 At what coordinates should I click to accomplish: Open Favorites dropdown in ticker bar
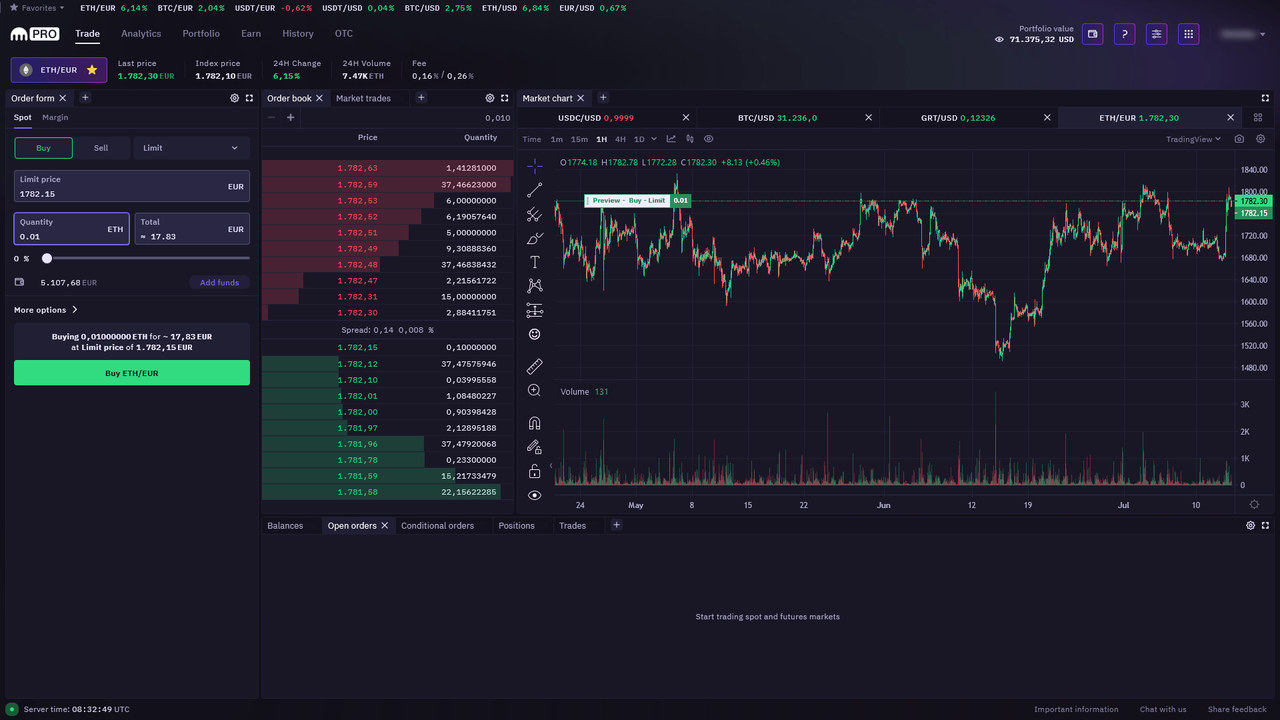point(37,8)
